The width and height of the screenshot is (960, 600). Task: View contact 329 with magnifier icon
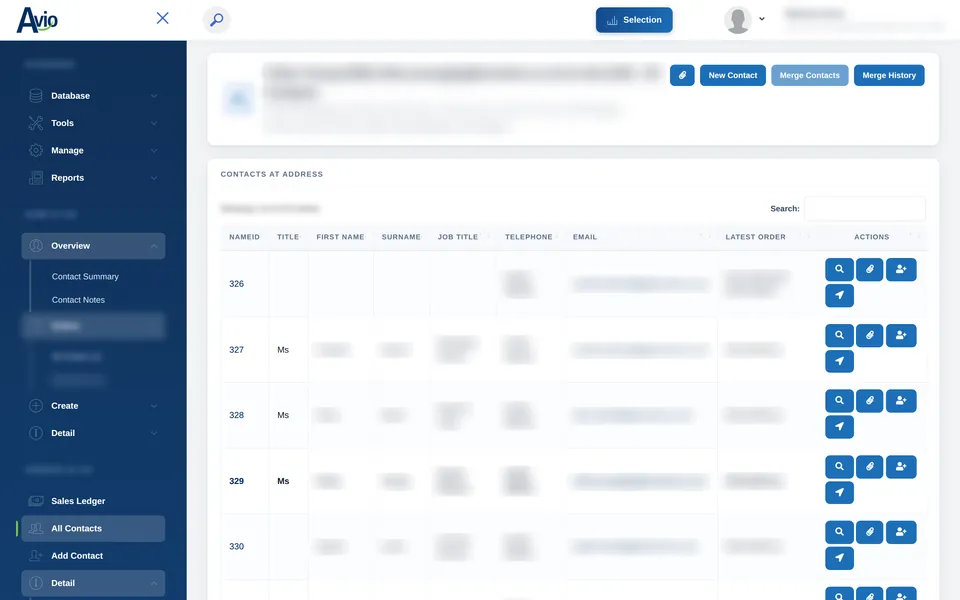click(839, 467)
